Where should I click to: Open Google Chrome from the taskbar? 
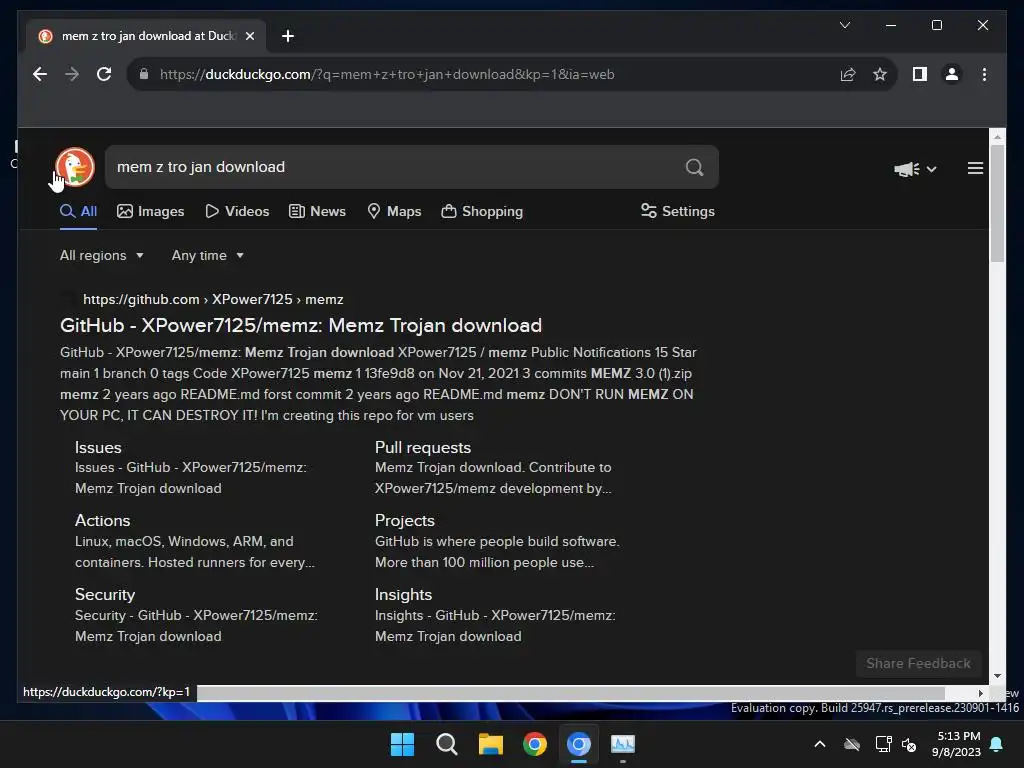click(535, 744)
